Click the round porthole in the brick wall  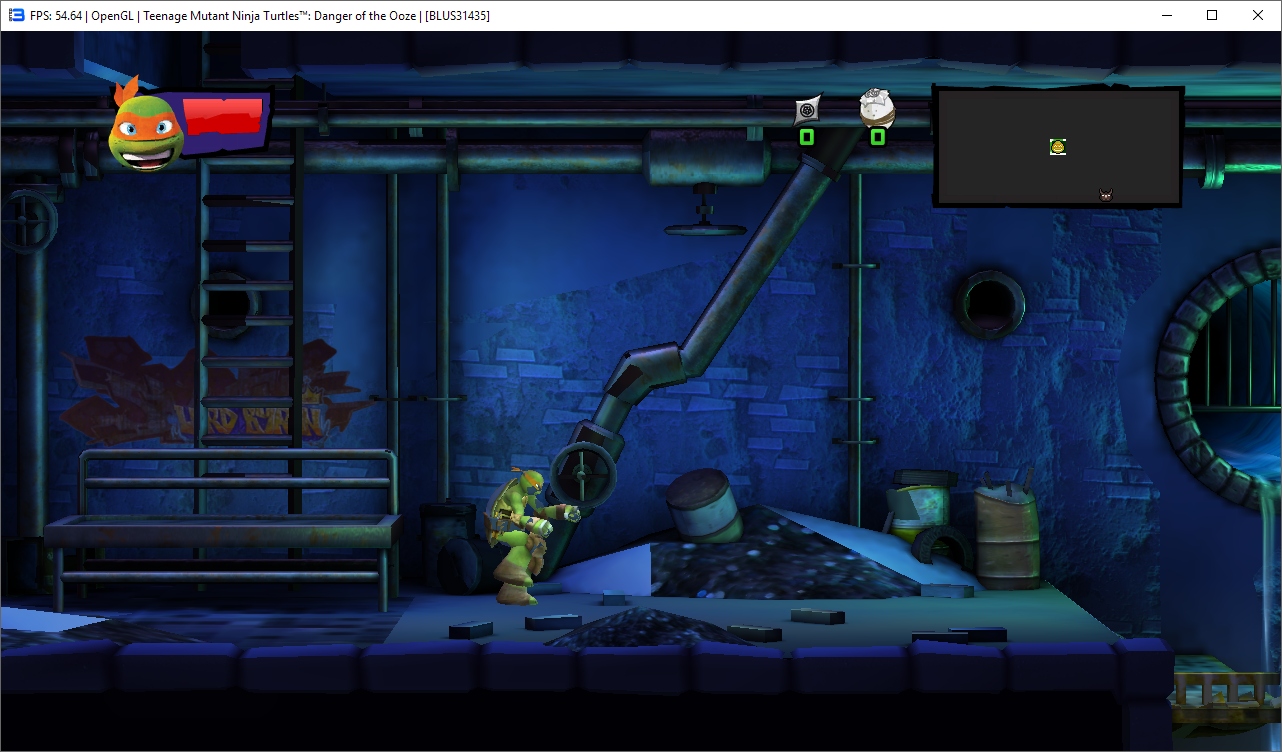pyautogui.click(x=990, y=303)
